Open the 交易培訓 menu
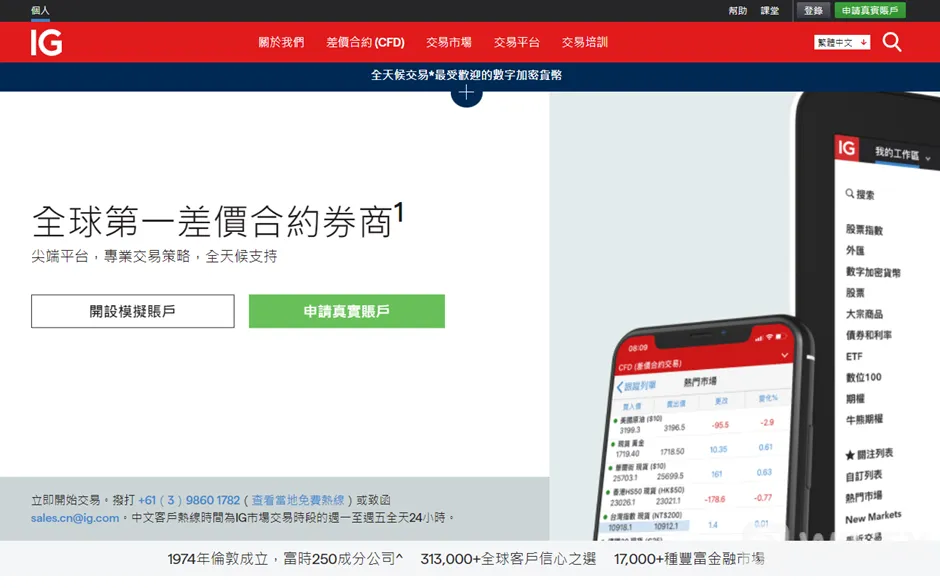This screenshot has width=940, height=588. pyautogui.click(x=585, y=43)
